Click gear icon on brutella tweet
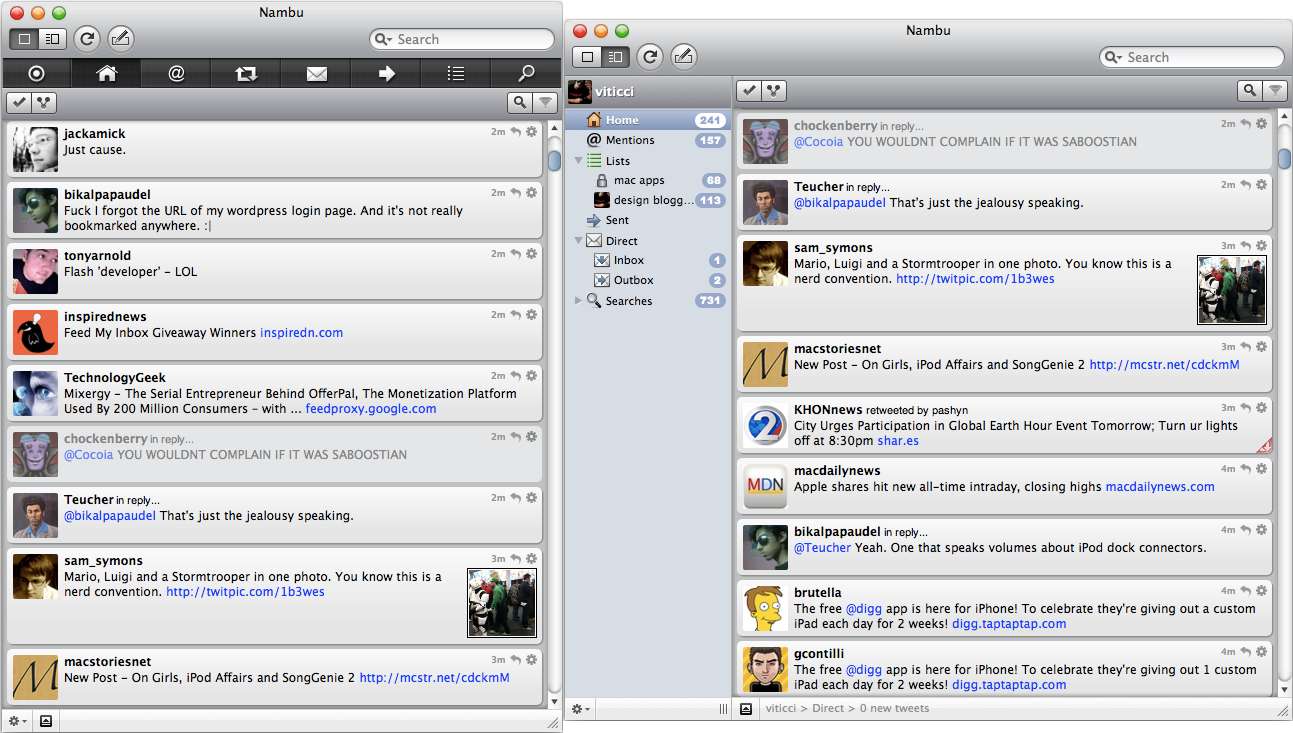Viewport: 1293px width, 733px height. coord(1262,590)
